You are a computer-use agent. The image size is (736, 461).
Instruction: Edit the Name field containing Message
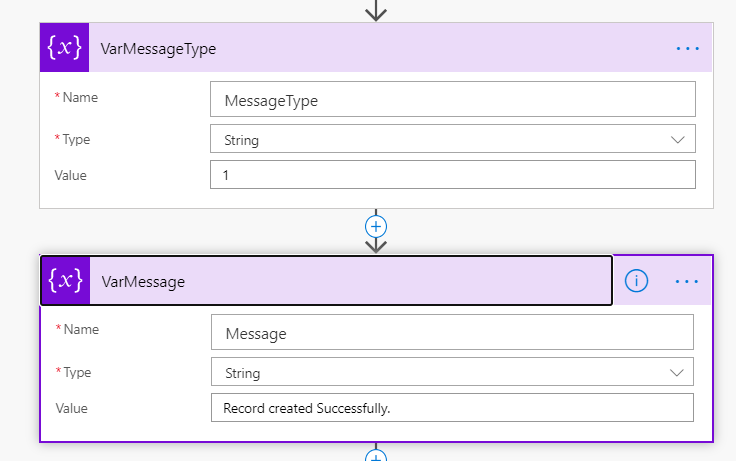click(452, 332)
